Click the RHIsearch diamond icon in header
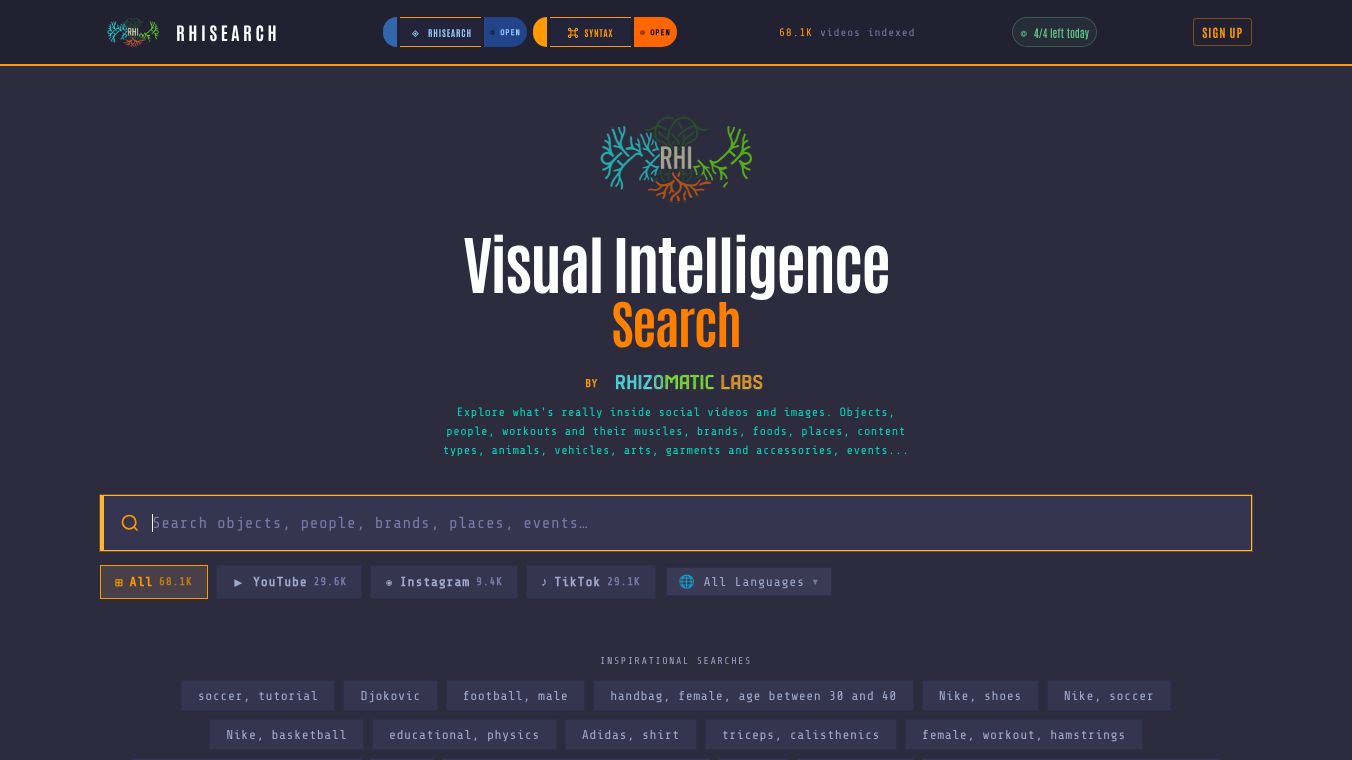The height and width of the screenshot is (760, 1352). pyautogui.click(x=416, y=33)
